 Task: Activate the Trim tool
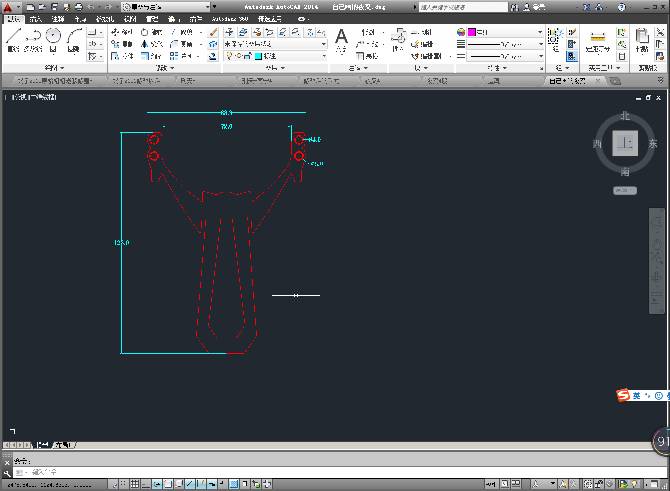183,32
